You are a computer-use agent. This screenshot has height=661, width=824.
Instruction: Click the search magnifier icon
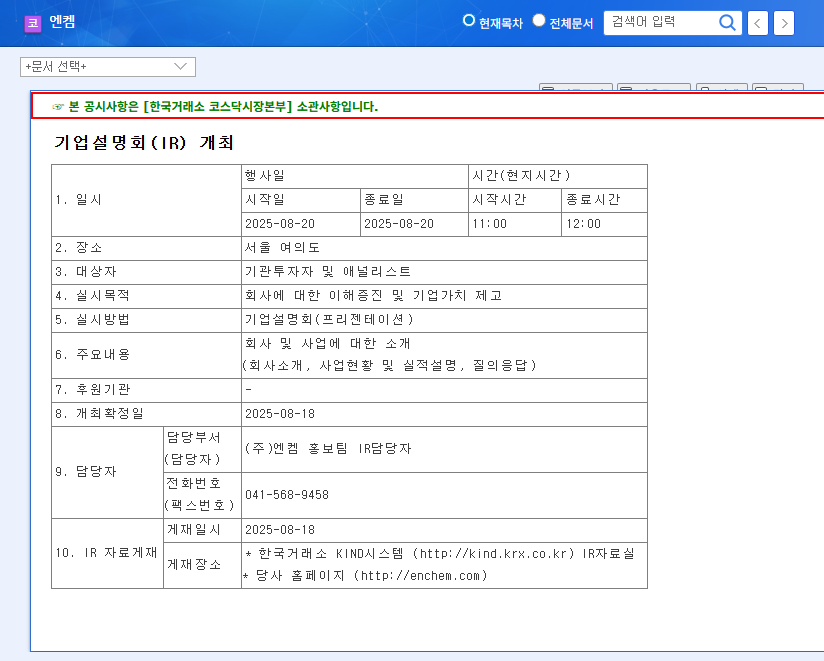click(x=727, y=22)
